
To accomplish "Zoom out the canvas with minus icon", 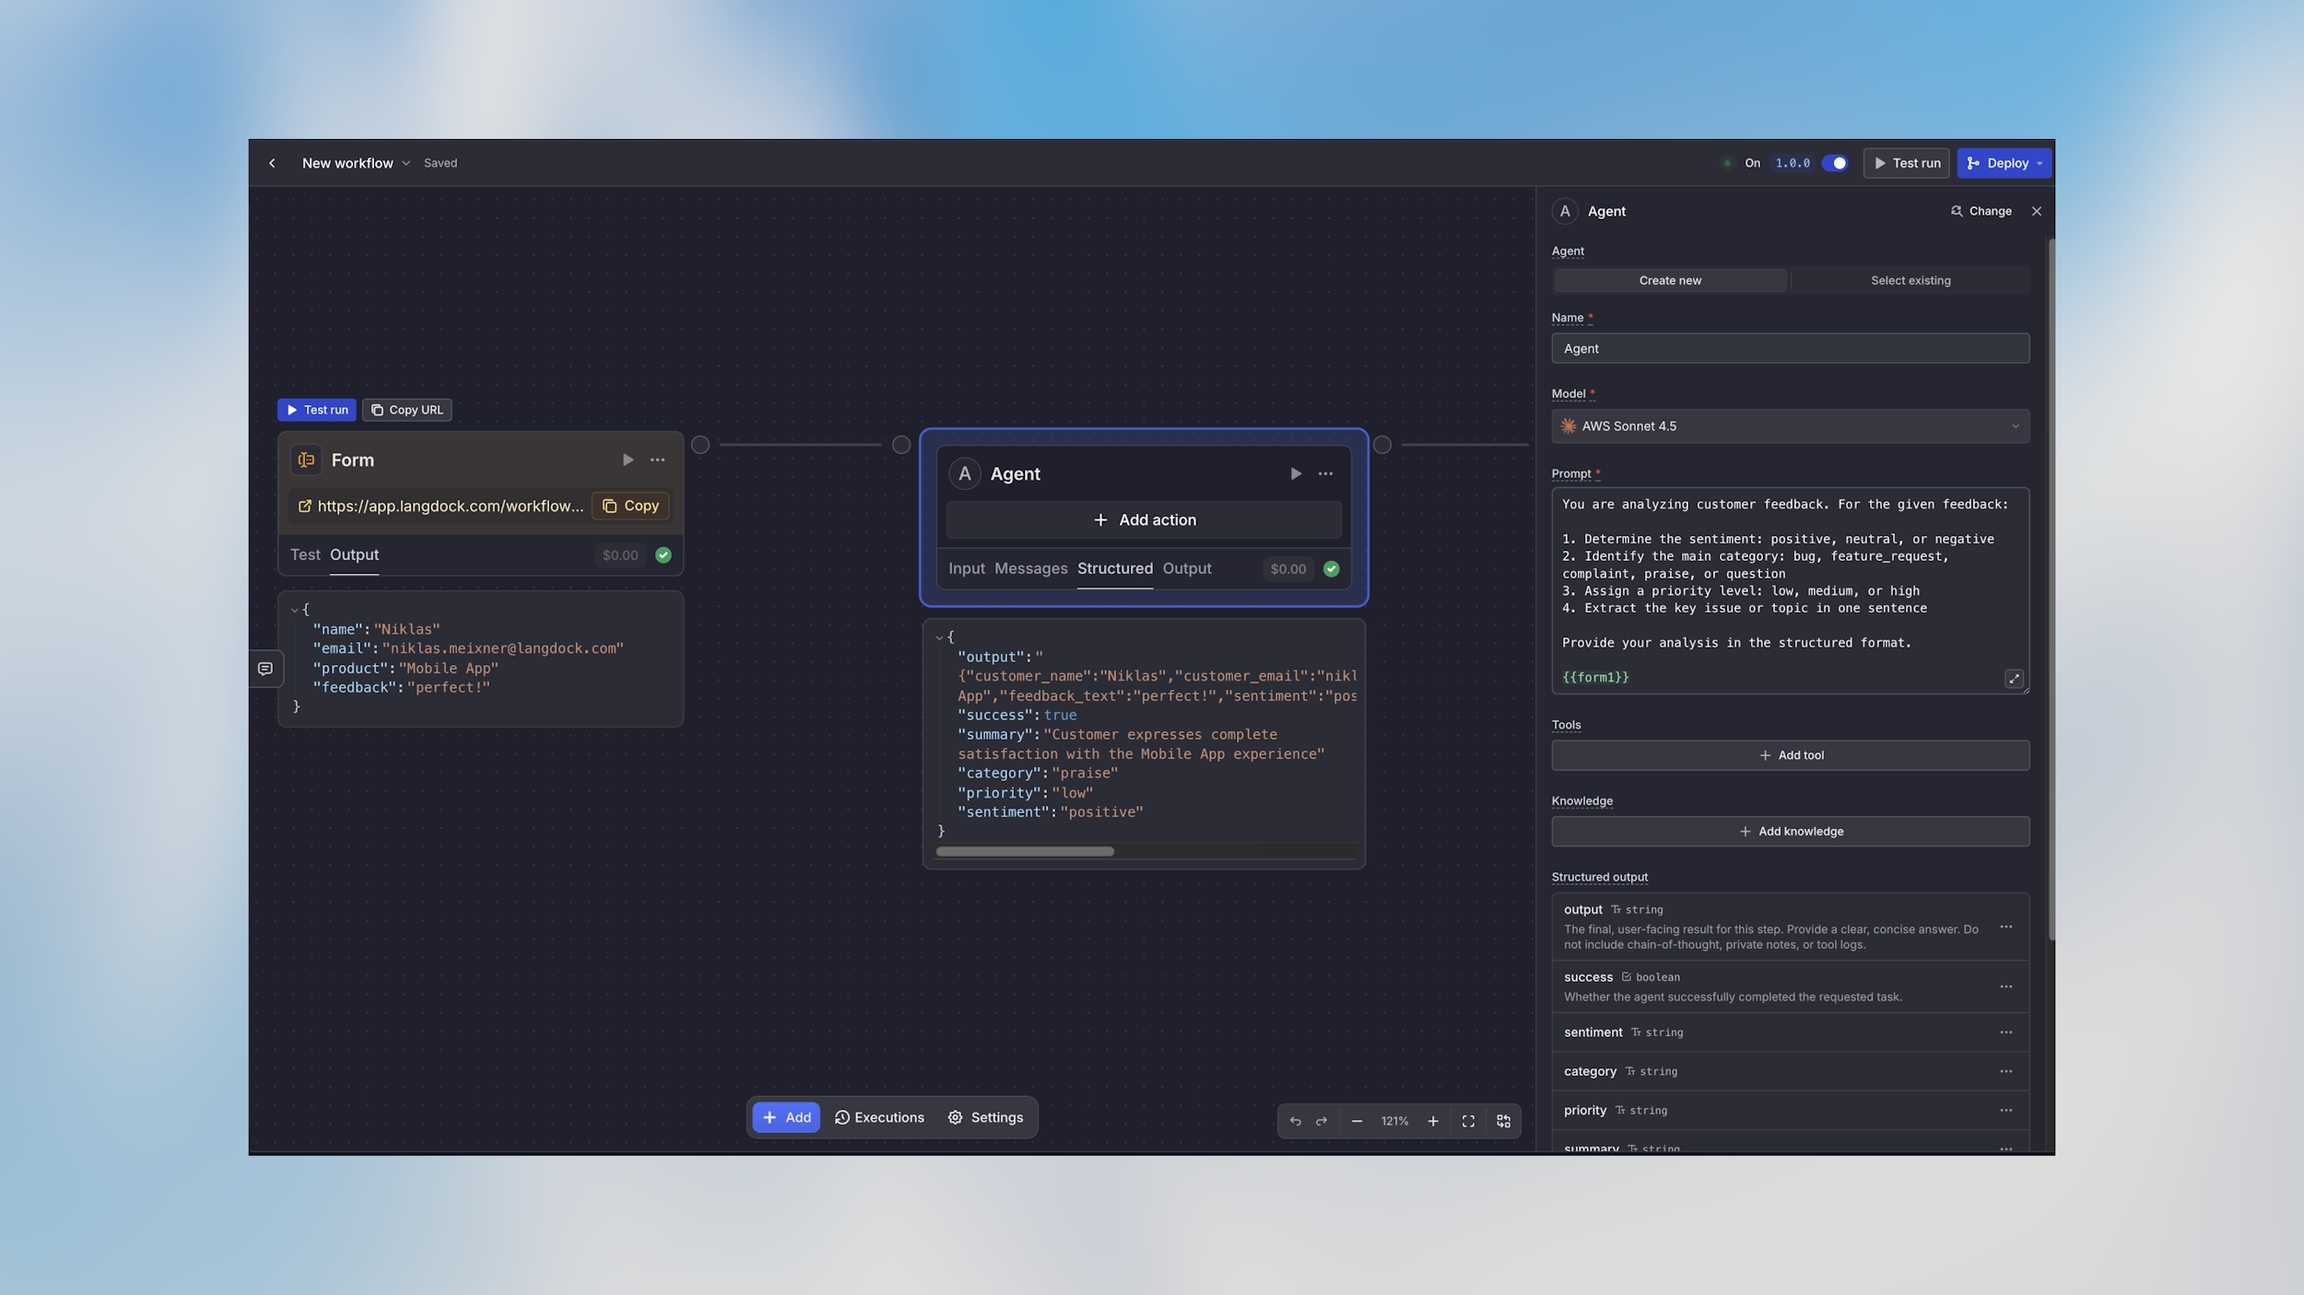I will 1357,1121.
